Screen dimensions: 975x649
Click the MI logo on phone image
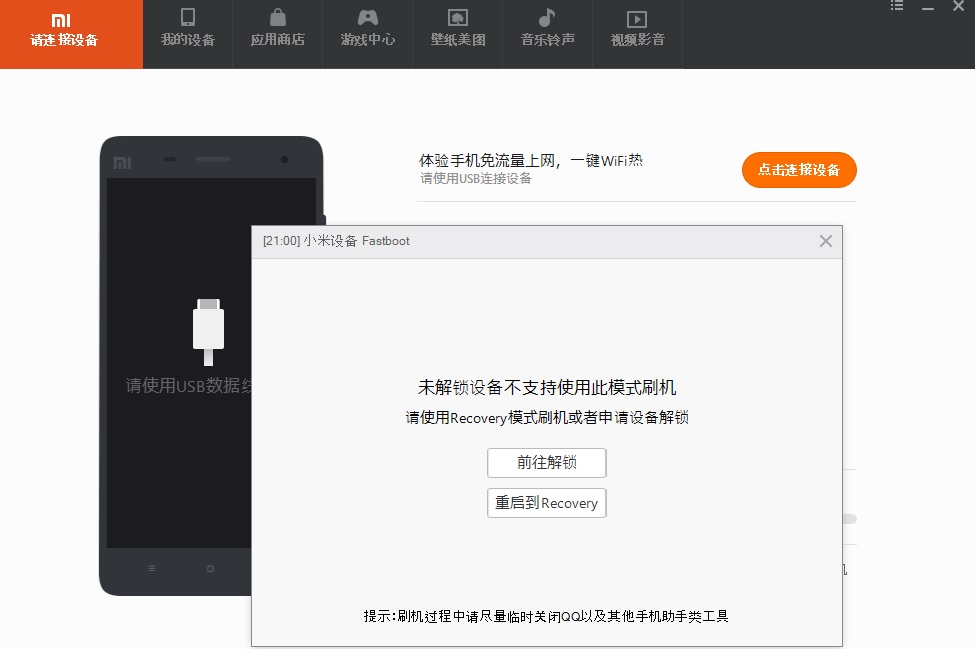122,162
